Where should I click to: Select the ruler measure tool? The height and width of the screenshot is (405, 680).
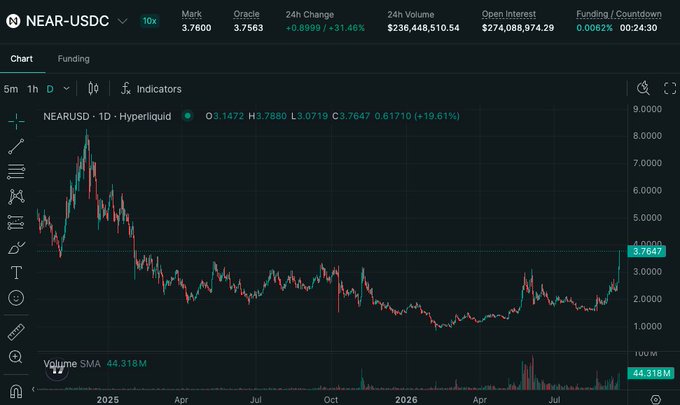tap(16, 332)
